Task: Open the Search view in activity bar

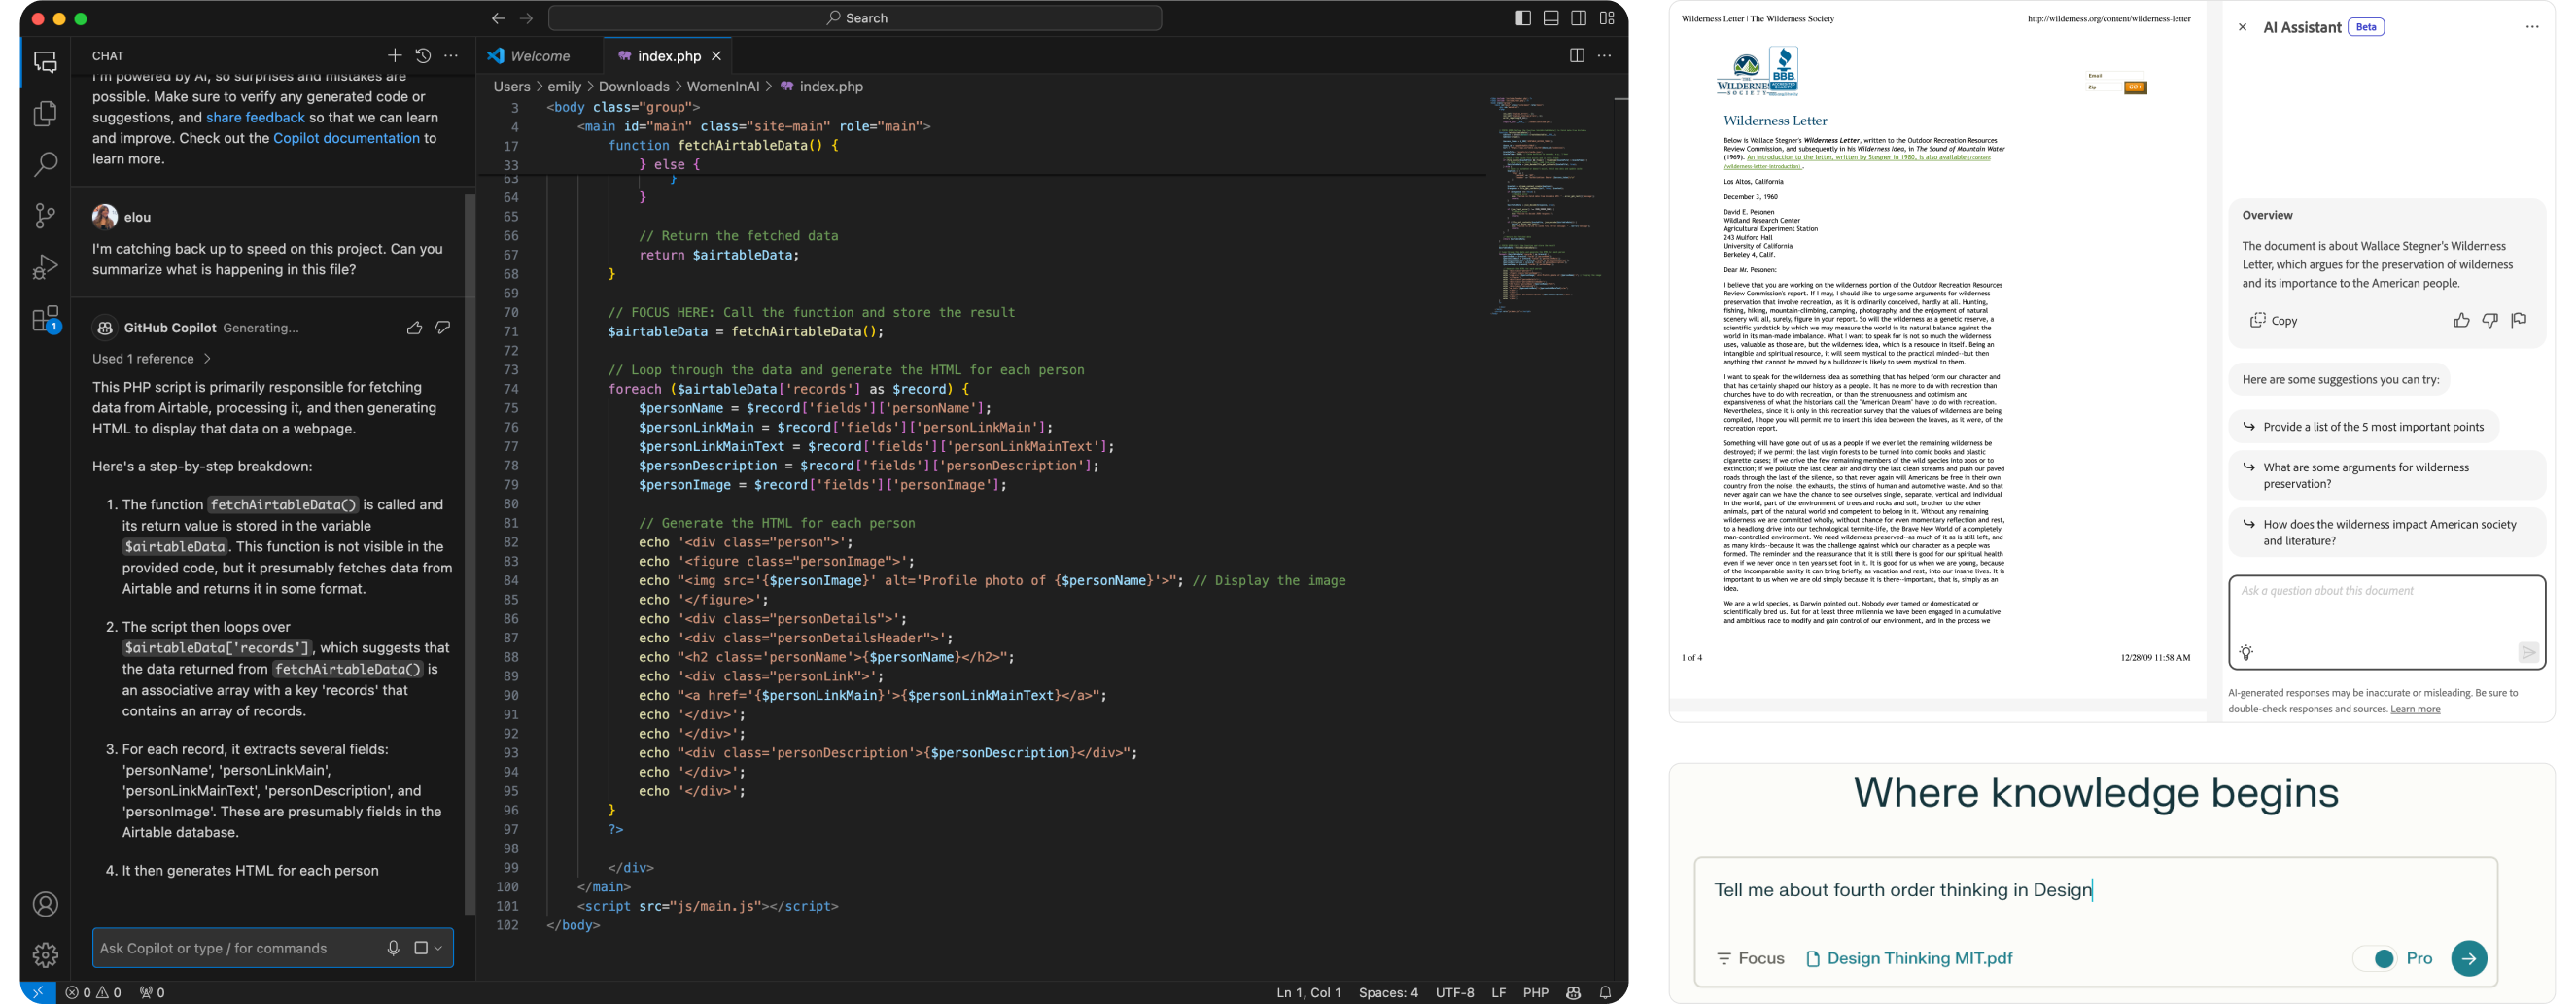Action: [x=45, y=165]
